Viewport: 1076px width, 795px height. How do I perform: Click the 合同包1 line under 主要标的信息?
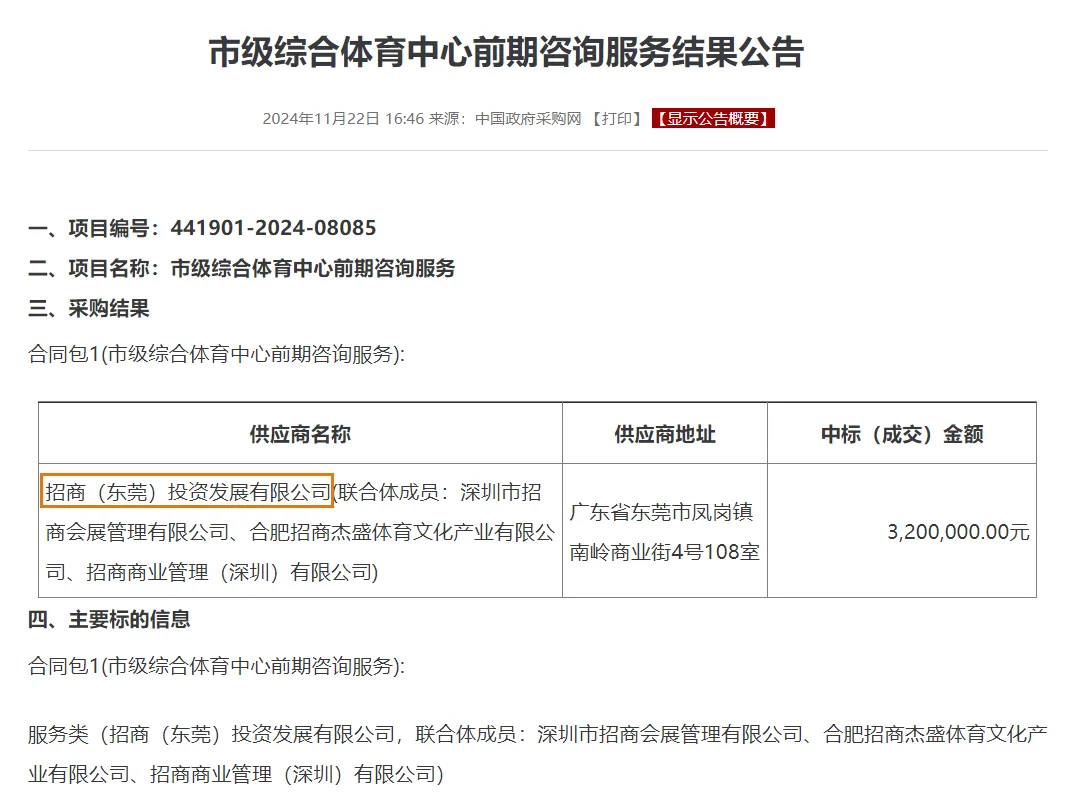[216, 666]
